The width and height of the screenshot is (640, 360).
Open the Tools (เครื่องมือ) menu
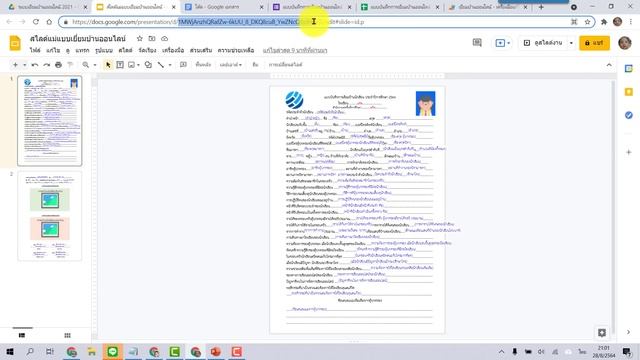coord(173,50)
